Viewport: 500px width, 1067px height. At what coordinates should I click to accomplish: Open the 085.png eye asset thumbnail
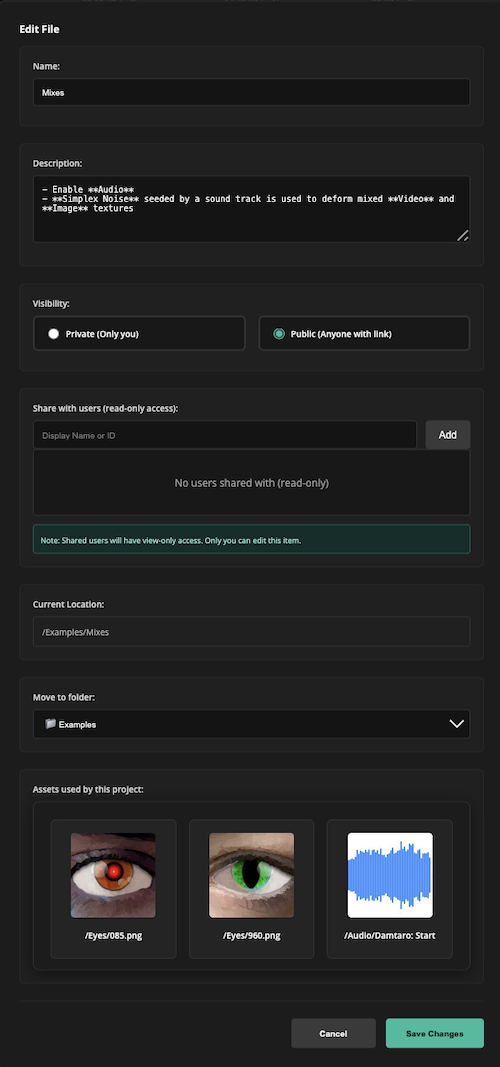pyautogui.click(x=113, y=875)
